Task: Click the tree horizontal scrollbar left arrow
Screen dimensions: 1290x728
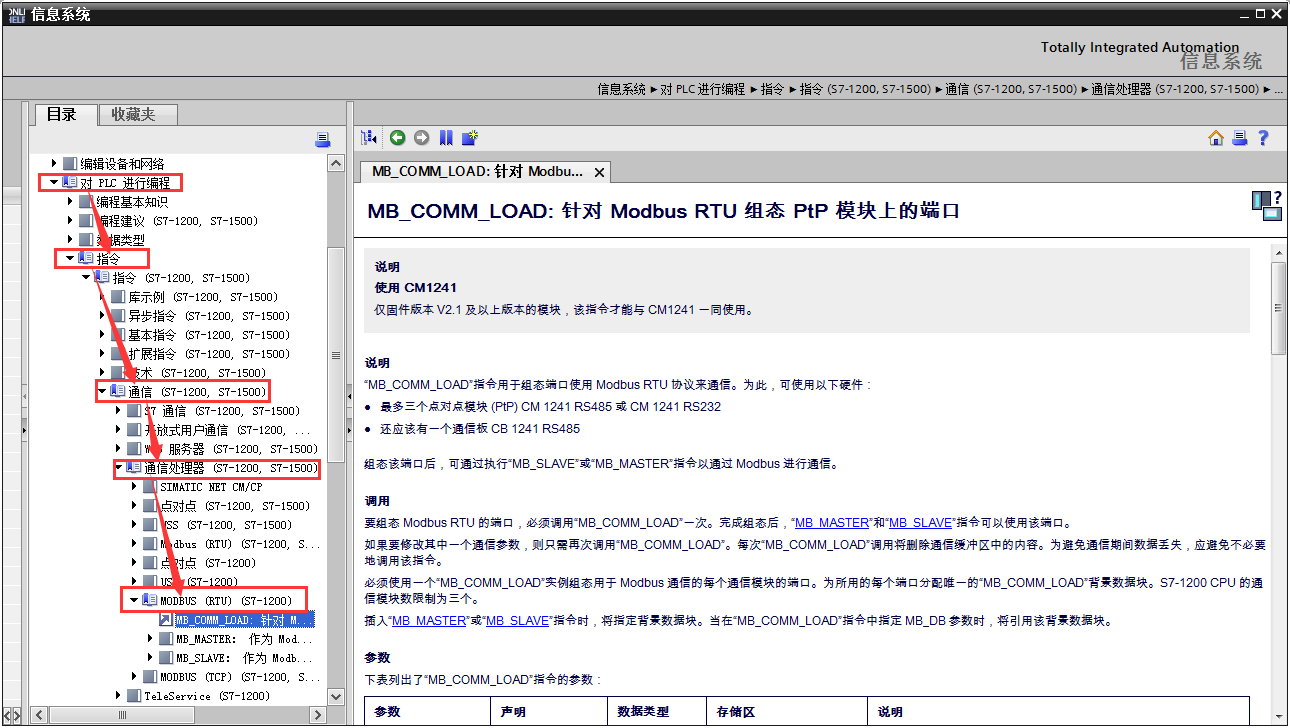Action: (x=40, y=714)
